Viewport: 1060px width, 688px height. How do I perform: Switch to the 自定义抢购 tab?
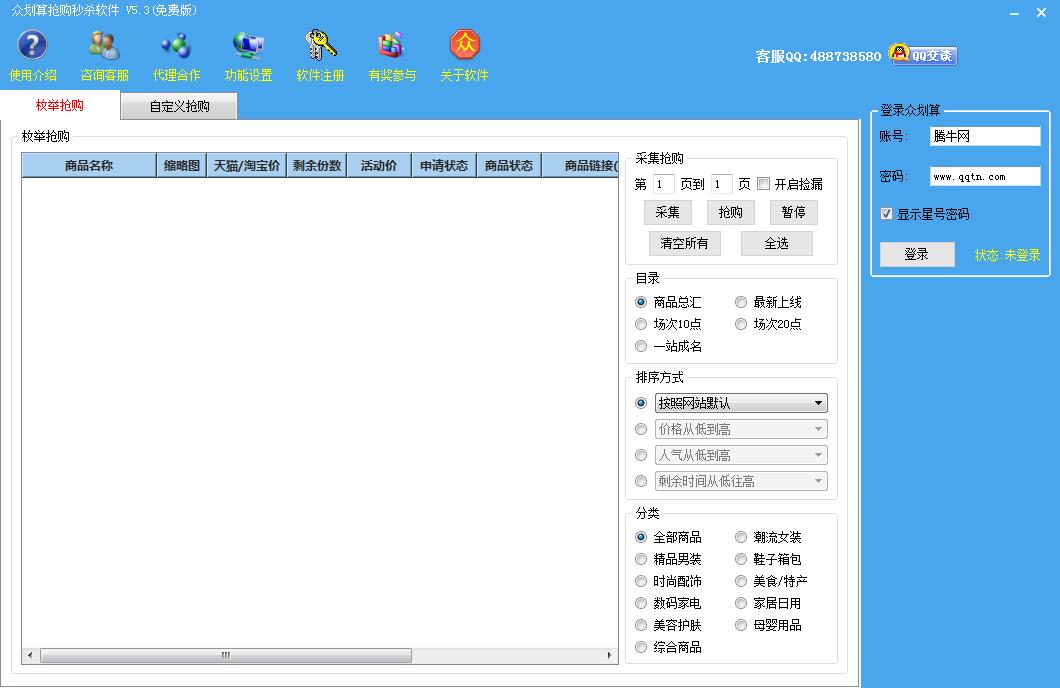coord(179,106)
